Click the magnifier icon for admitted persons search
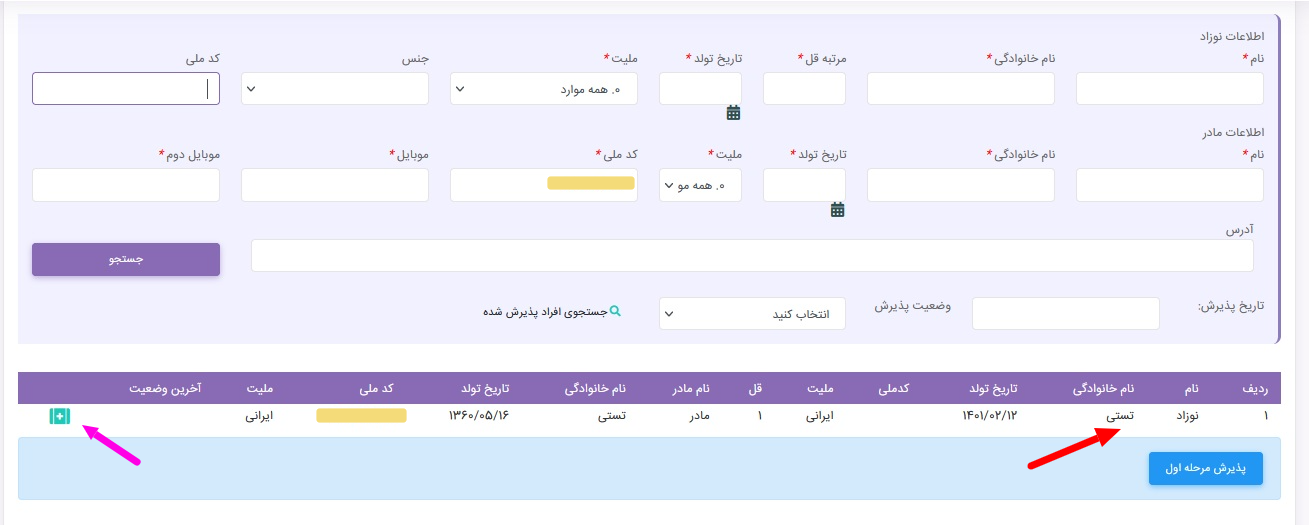Viewport: 1309px width, 525px height. 616,311
